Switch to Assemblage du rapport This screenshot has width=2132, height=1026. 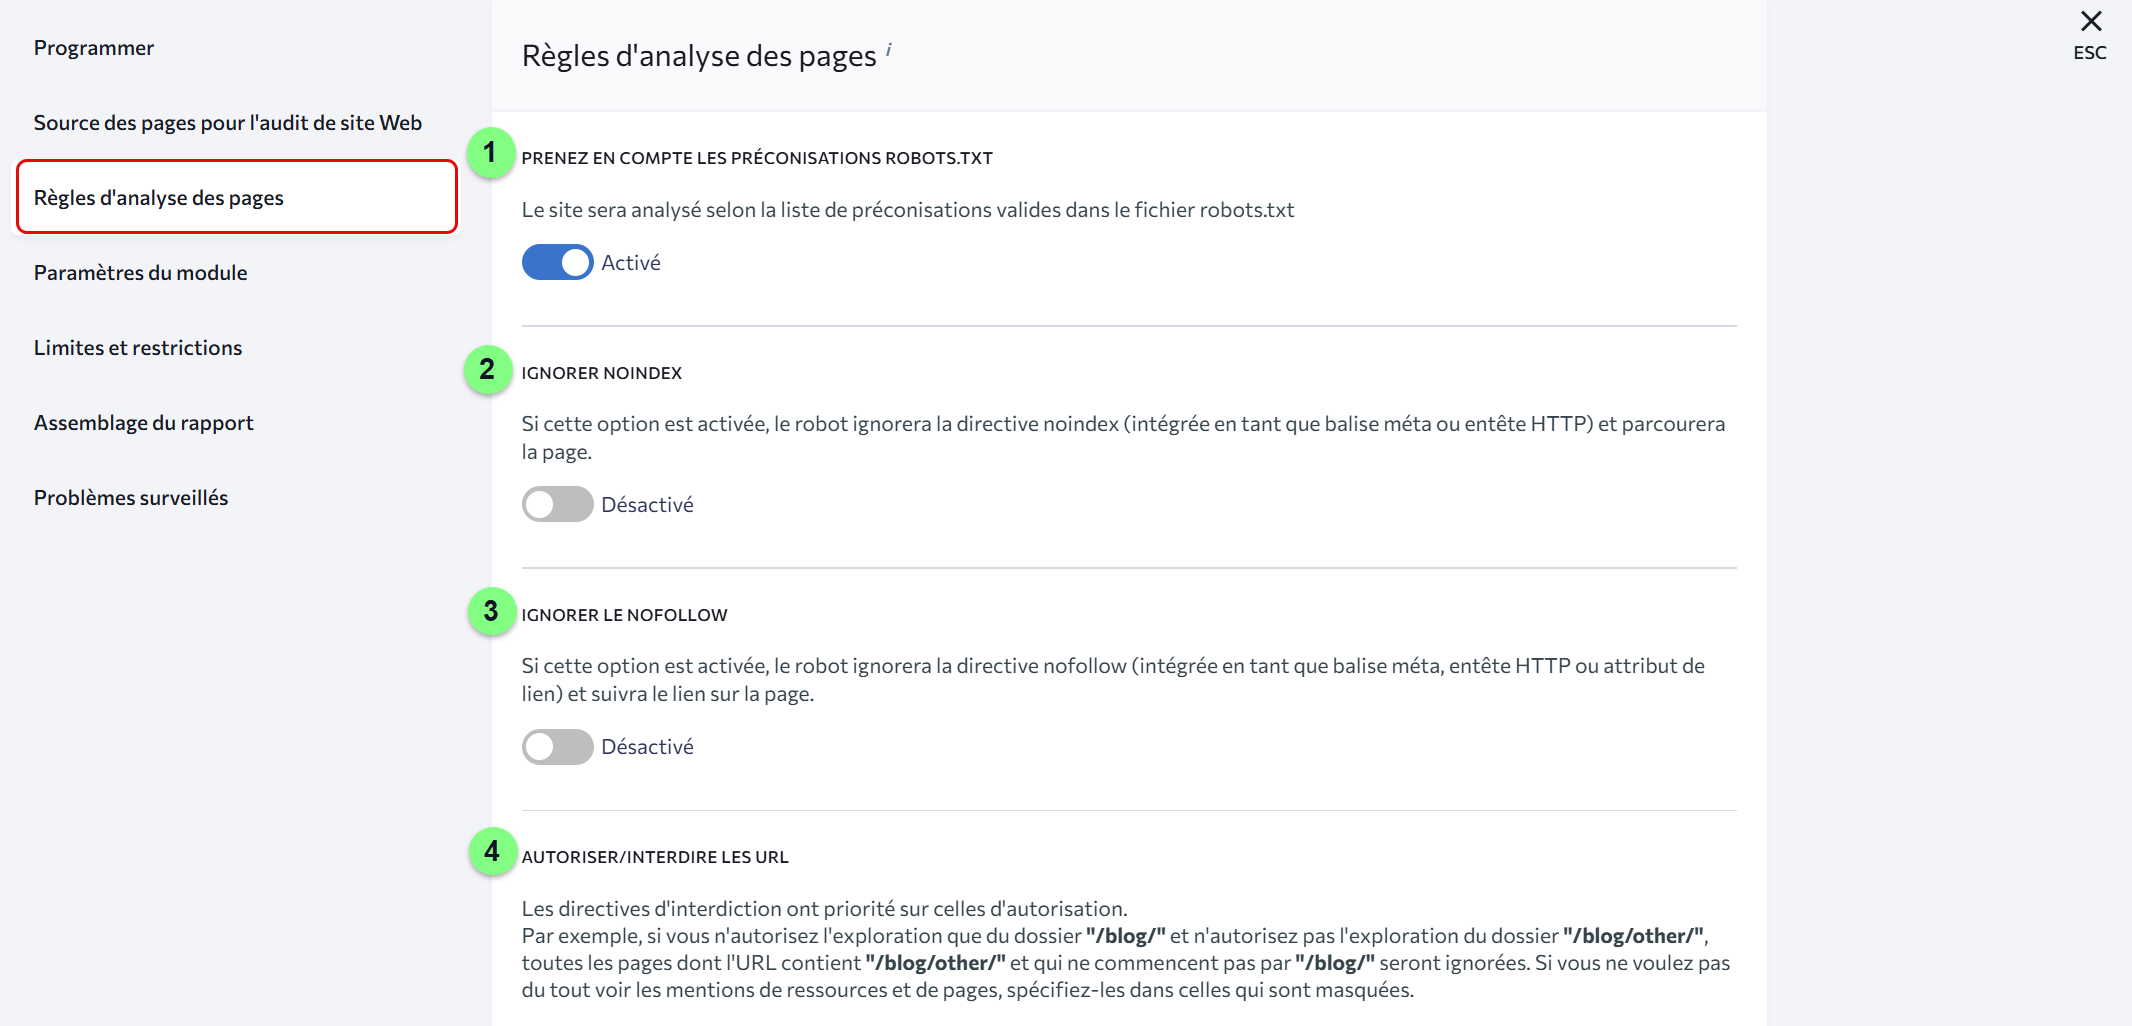coord(144,422)
